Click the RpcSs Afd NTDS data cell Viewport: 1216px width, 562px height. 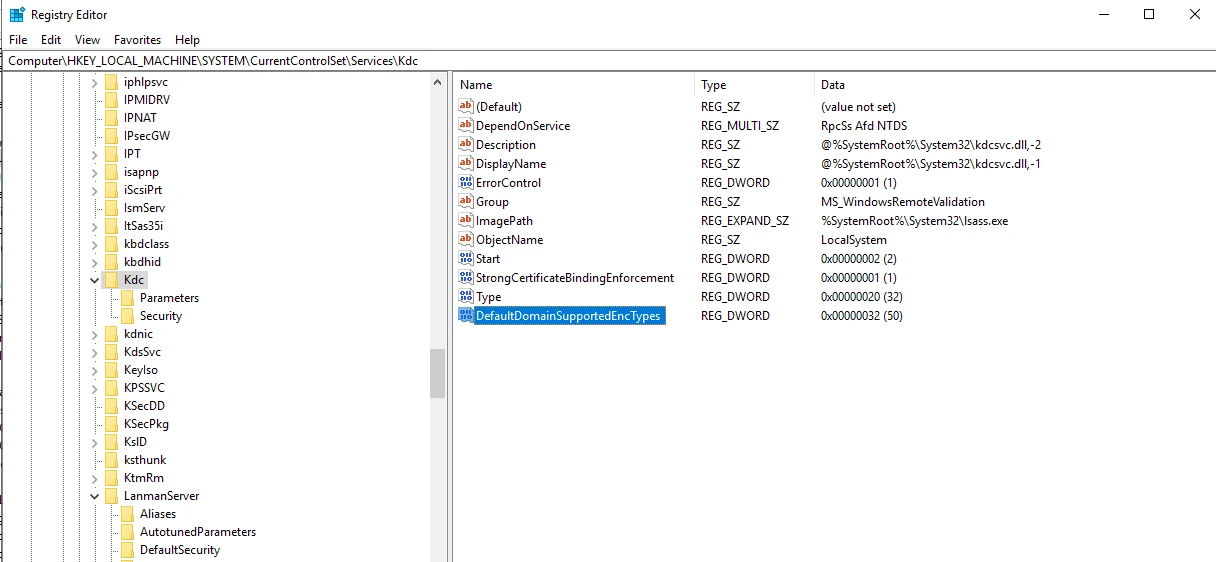[864, 125]
